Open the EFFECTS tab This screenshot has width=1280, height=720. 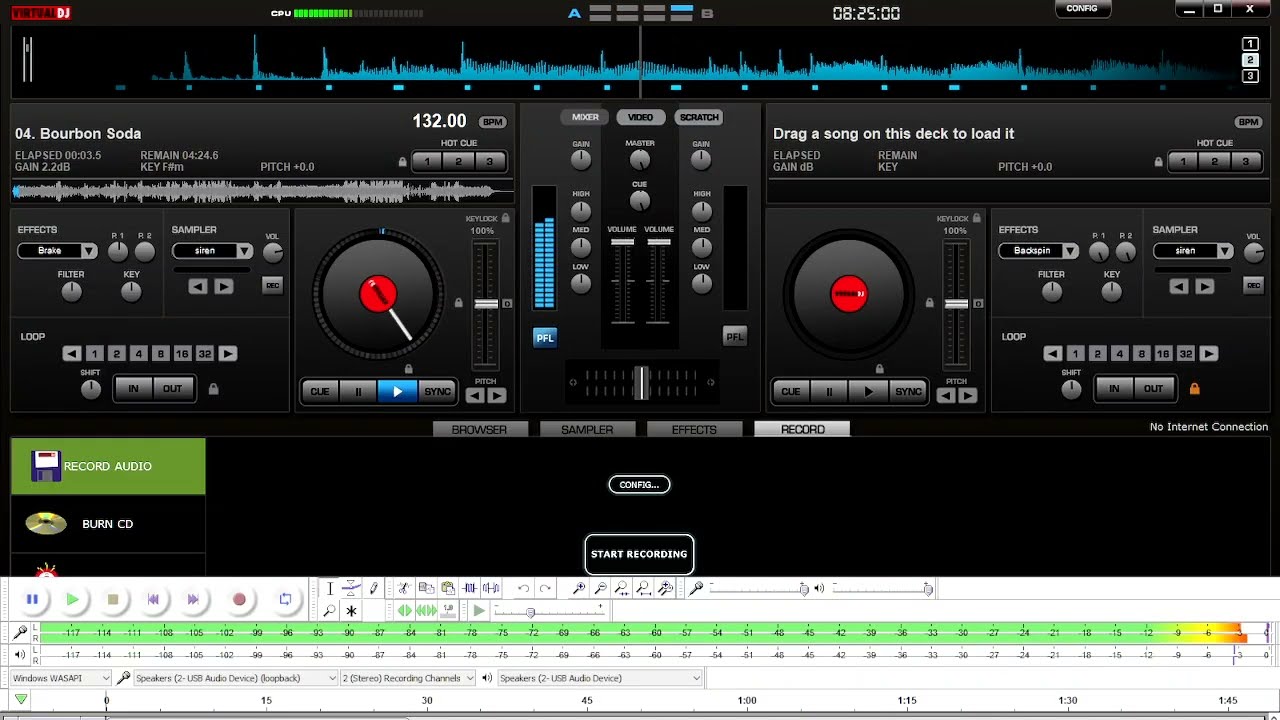[694, 429]
